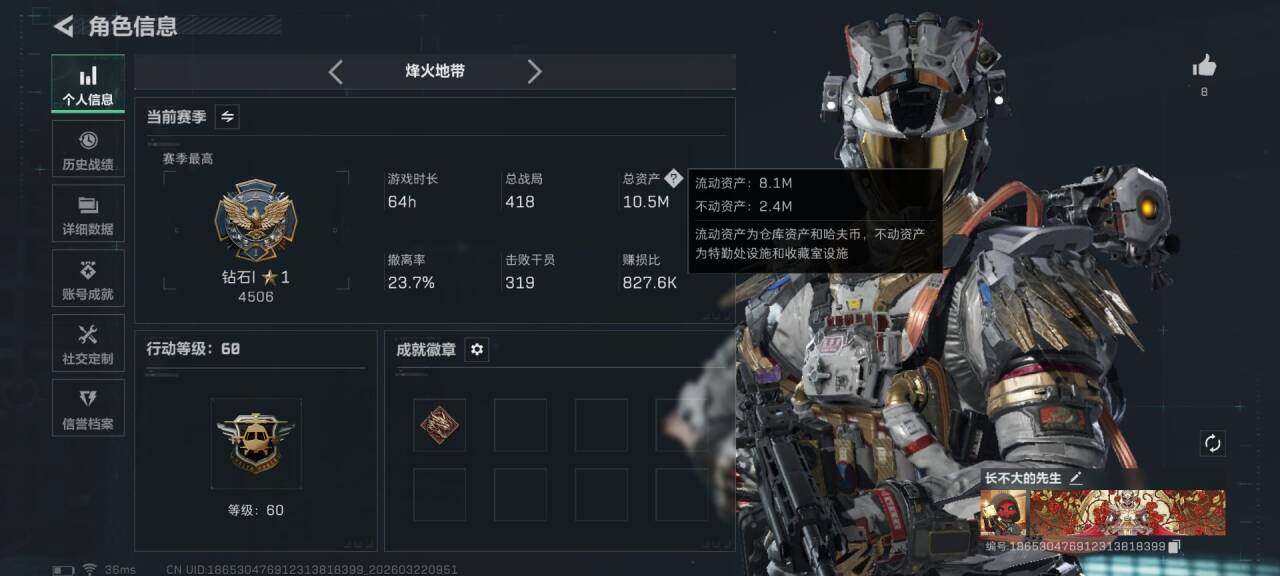Screen dimensions: 1280x576
Task: Open the 社交定制 sidebar tab
Action: 88,344
